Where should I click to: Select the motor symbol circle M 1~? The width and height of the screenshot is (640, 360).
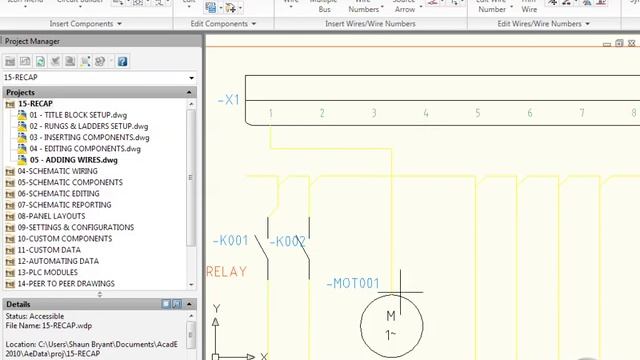click(x=391, y=326)
